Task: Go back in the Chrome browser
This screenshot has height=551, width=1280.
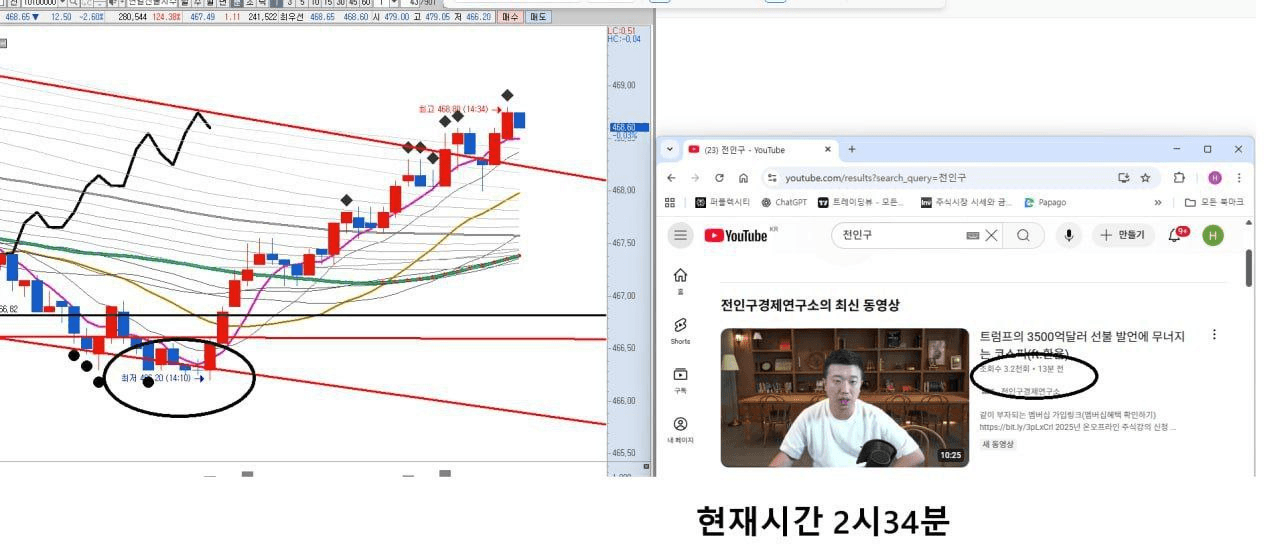Action: [672, 178]
